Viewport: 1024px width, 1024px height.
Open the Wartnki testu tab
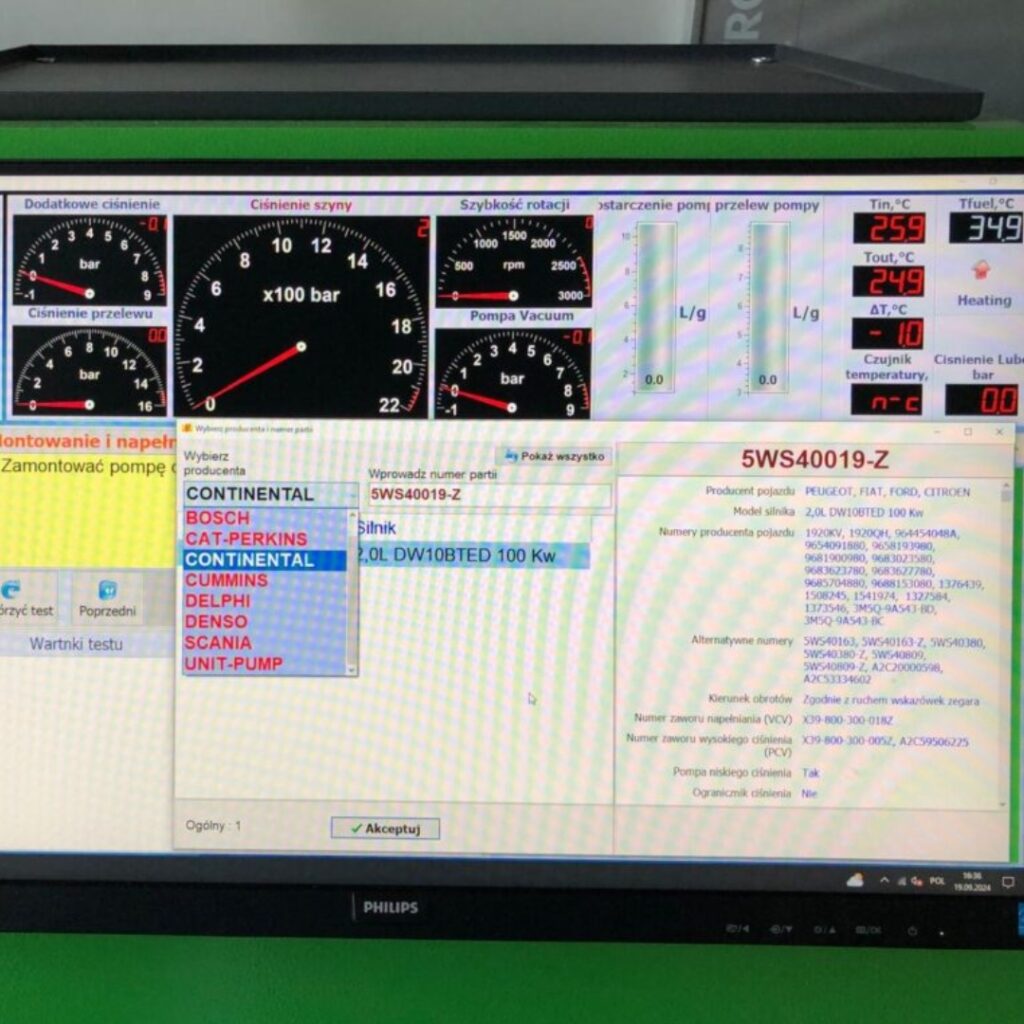76,644
